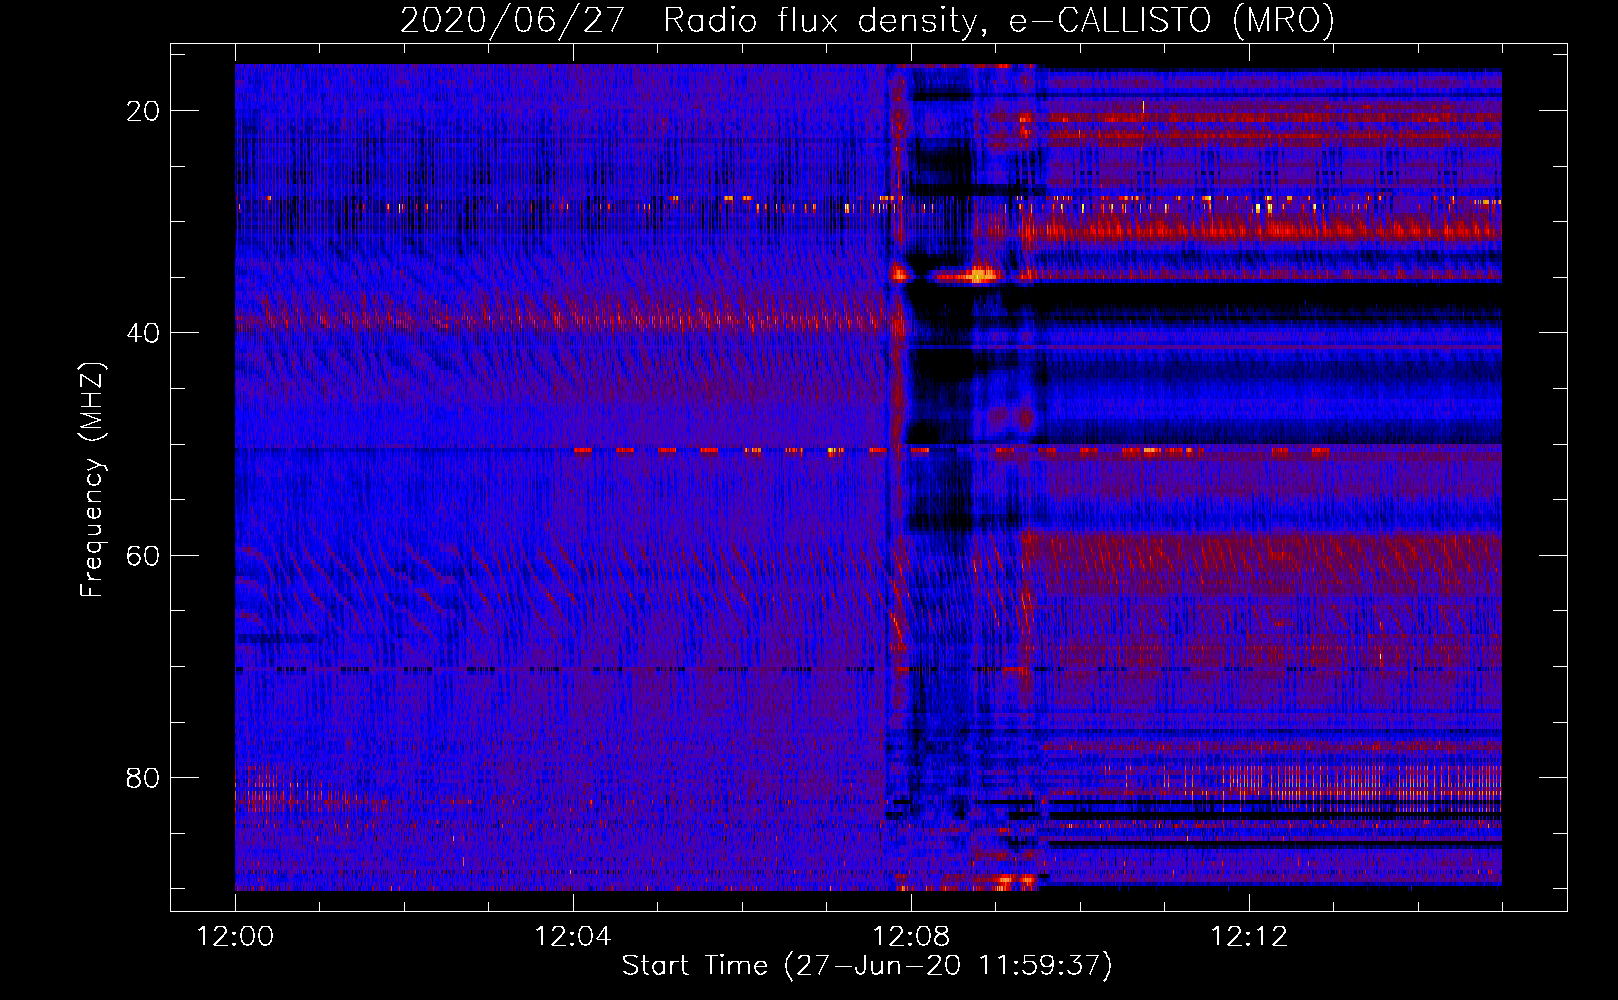This screenshot has width=1618, height=1000.
Task: Click the 12:04 time tick label
Action: click(x=573, y=937)
